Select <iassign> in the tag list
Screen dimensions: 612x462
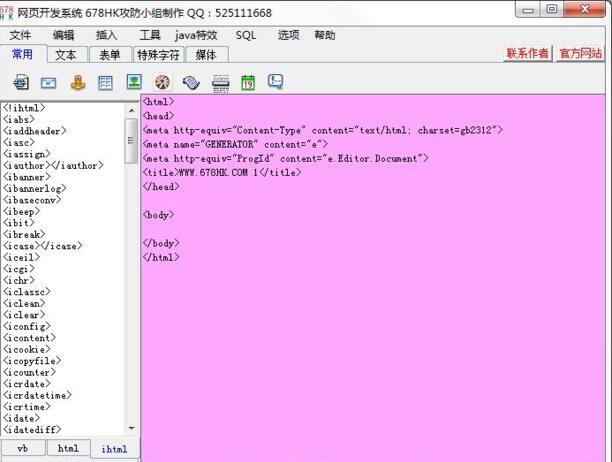click(27, 154)
